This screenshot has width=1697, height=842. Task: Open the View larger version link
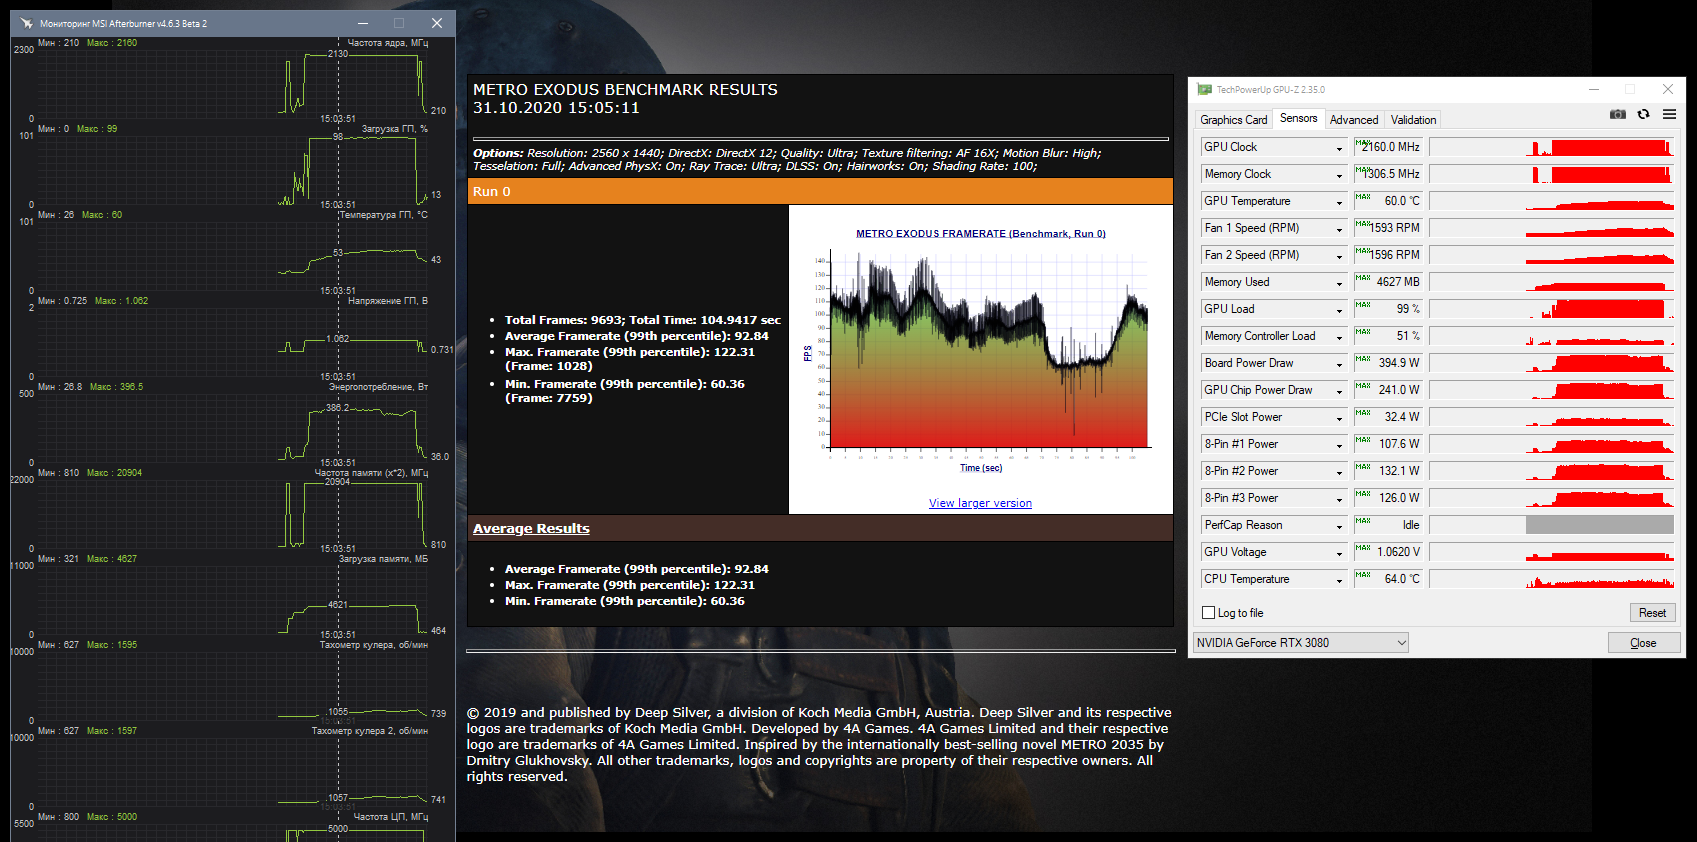coord(980,503)
